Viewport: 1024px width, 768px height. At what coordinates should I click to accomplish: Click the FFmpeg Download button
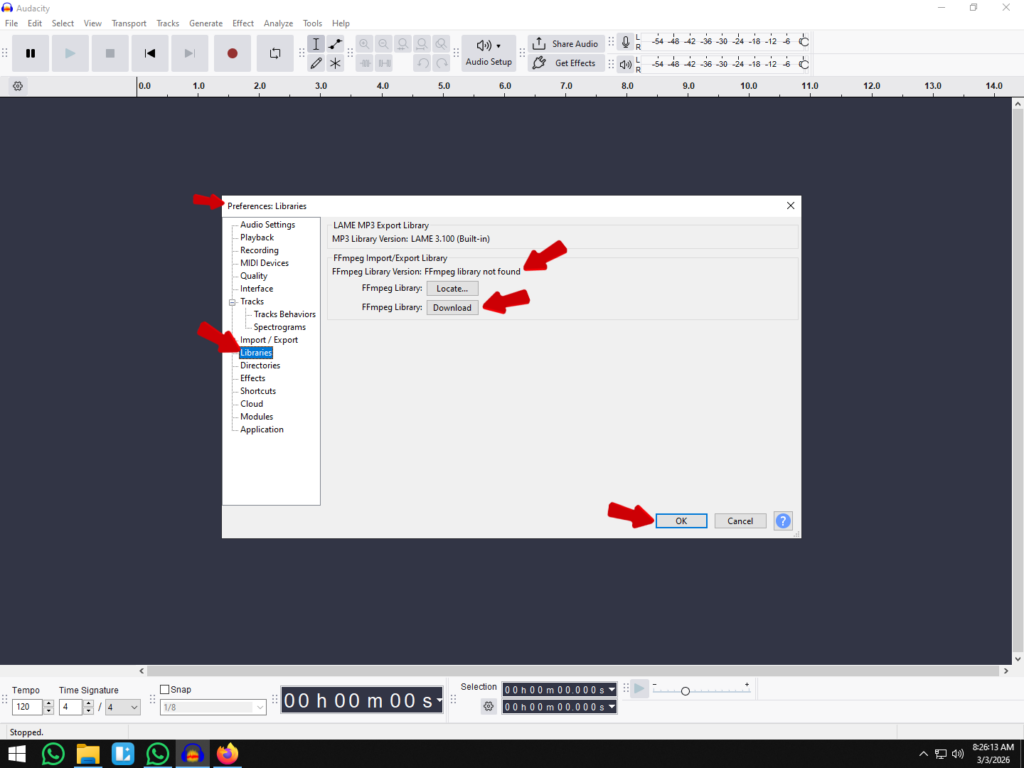(x=452, y=308)
